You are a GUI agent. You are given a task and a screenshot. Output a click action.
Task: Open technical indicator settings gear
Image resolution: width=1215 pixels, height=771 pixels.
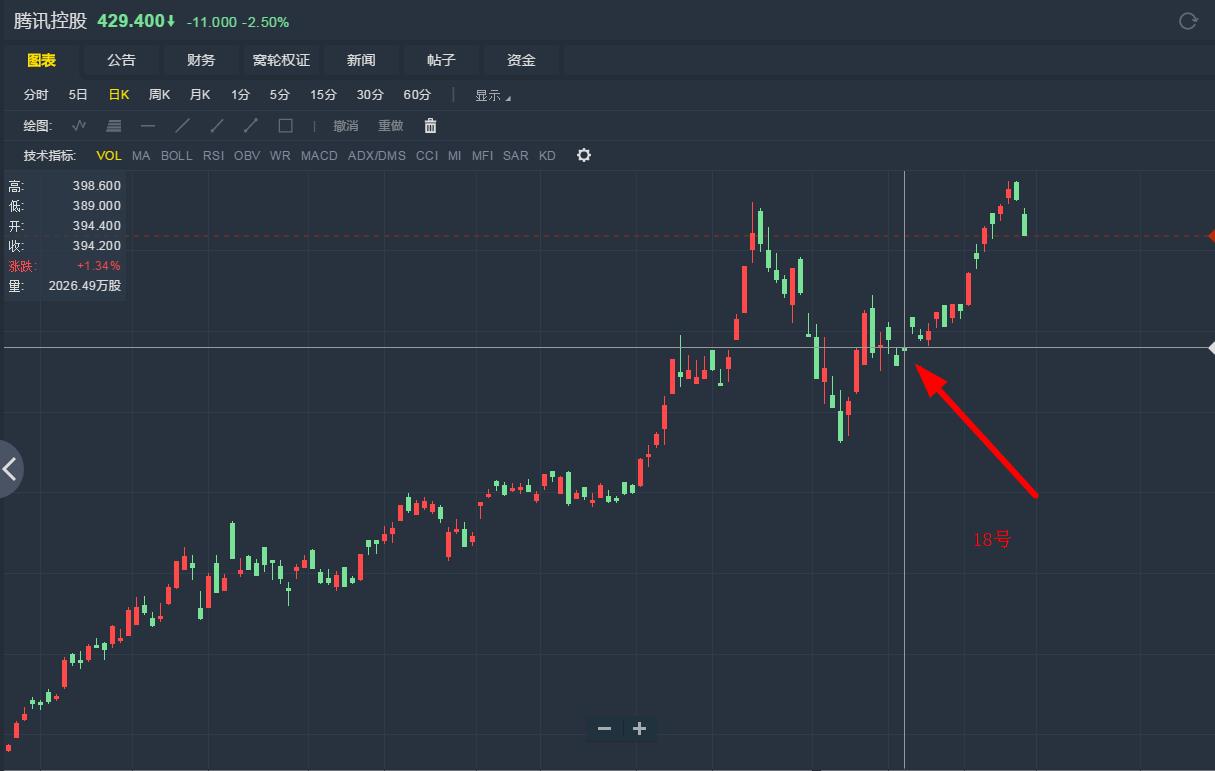pos(584,156)
